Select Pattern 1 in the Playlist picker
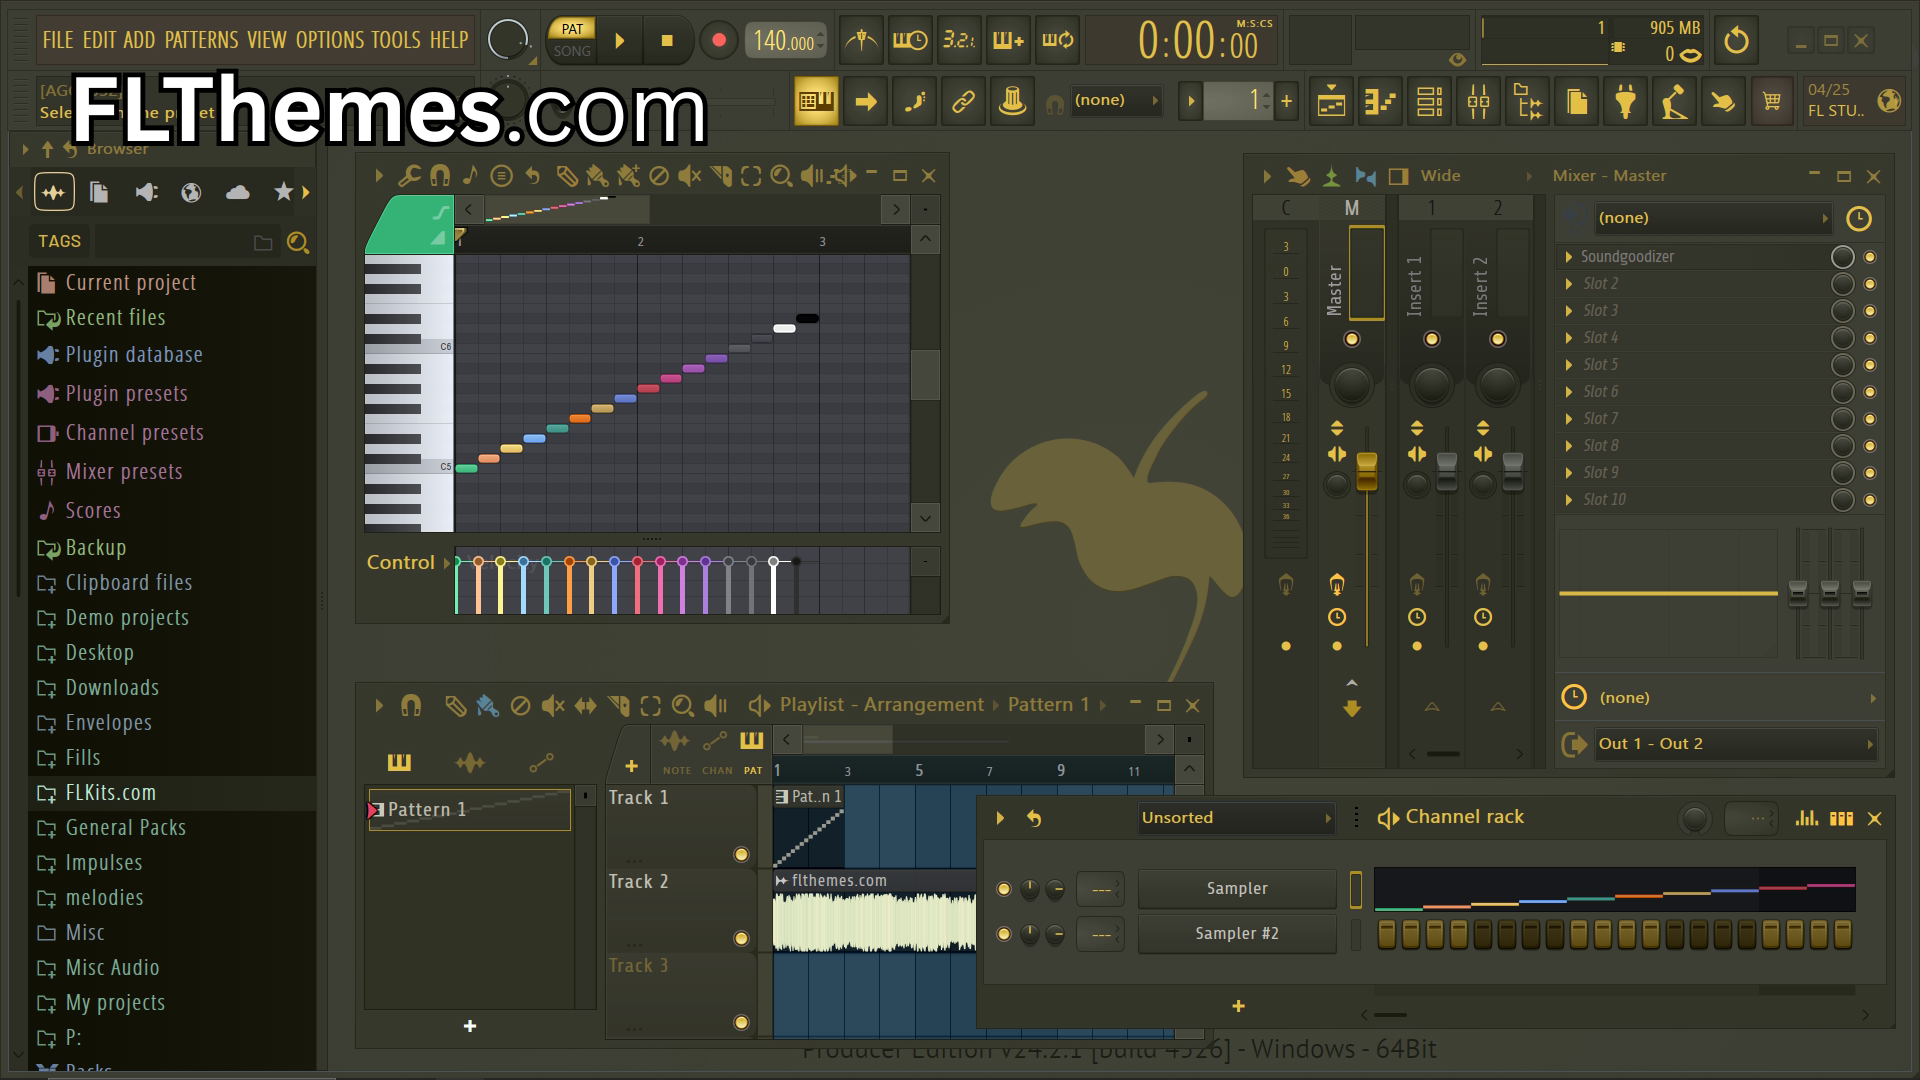 pyautogui.click(x=470, y=810)
